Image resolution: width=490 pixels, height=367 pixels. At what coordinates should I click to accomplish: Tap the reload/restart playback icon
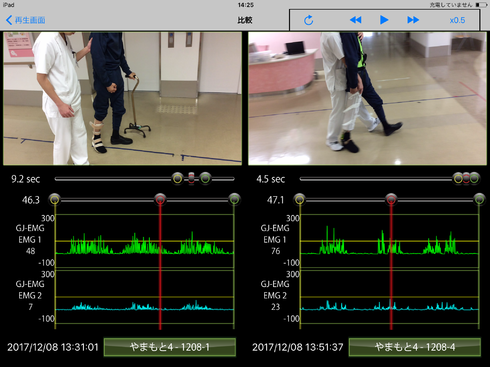point(308,20)
